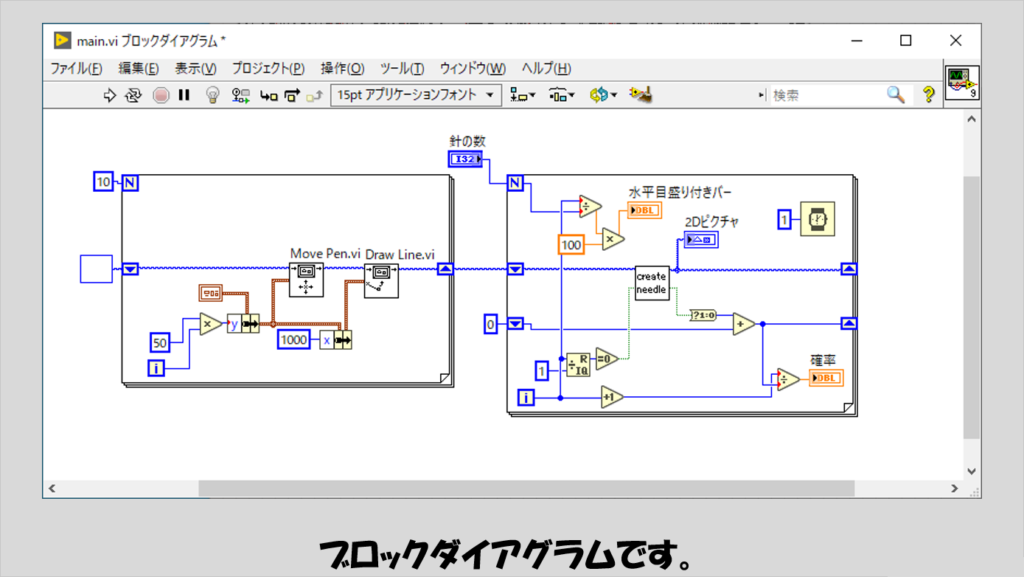Click the Move Pen.vi node
The width and height of the screenshot is (1024, 577).
tap(305, 280)
